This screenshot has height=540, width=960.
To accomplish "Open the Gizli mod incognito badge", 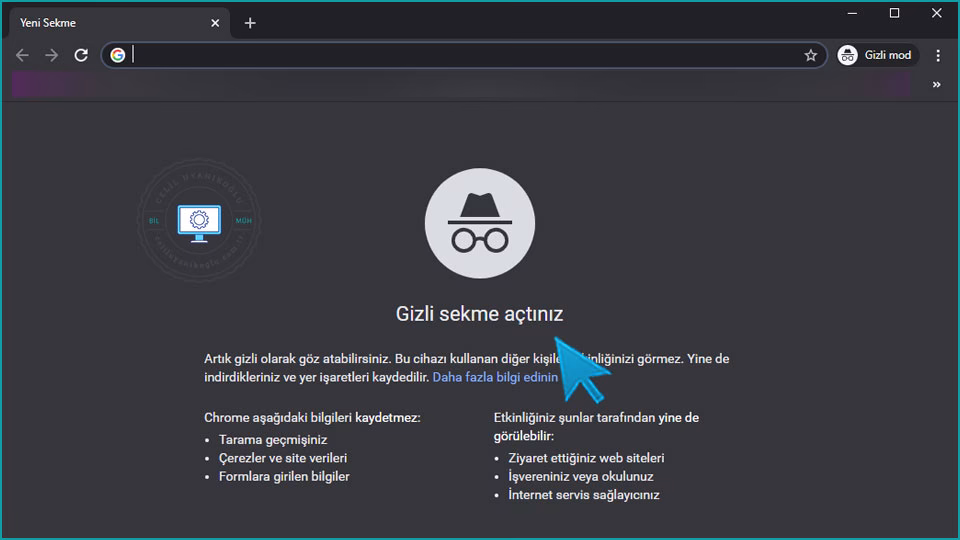I will tap(877, 55).
